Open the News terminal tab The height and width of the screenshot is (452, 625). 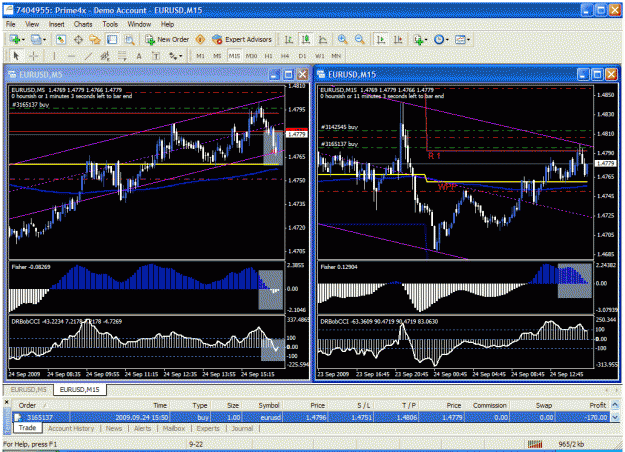pos(114,428)
